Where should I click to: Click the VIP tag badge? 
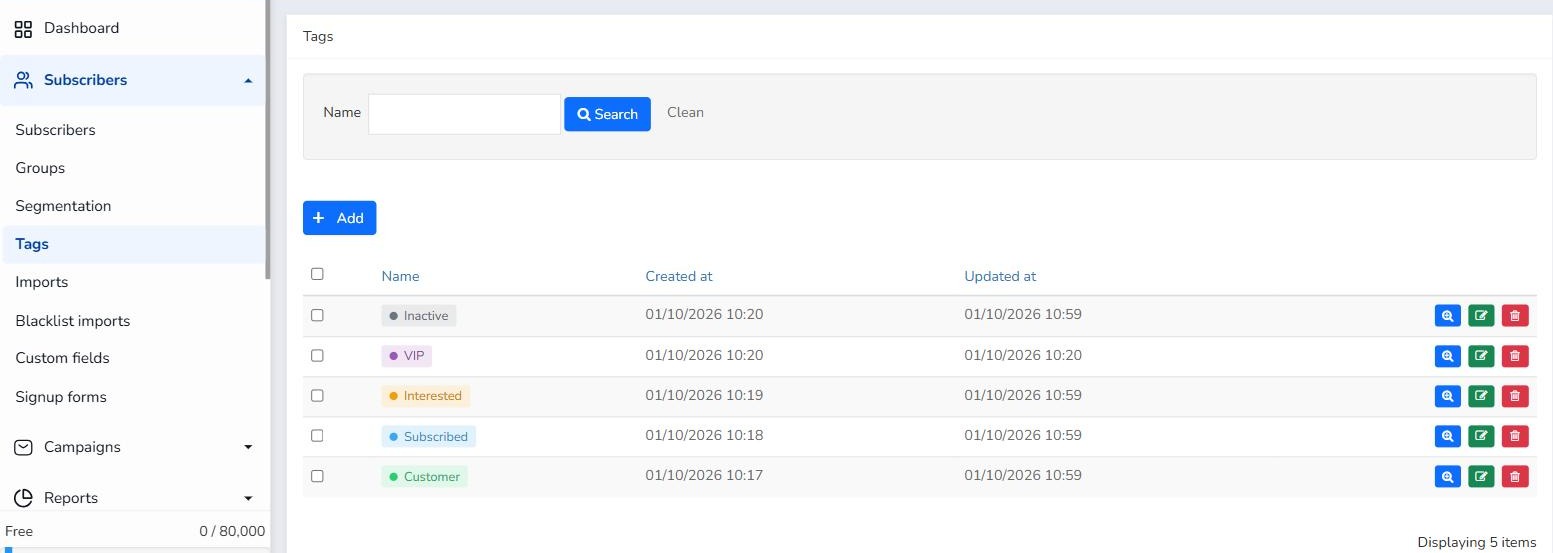point(407,356)
